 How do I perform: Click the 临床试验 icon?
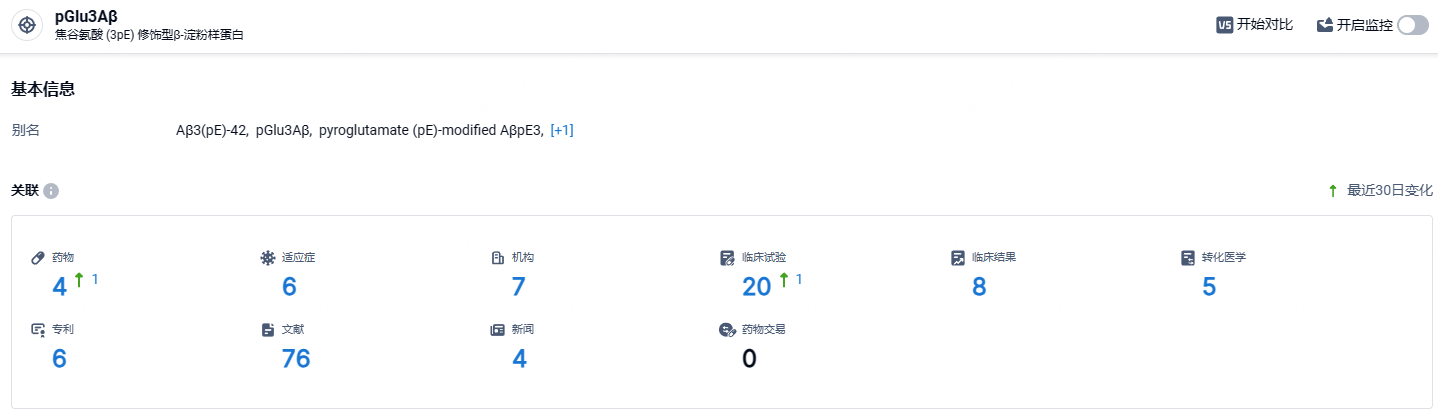point(728,258)
